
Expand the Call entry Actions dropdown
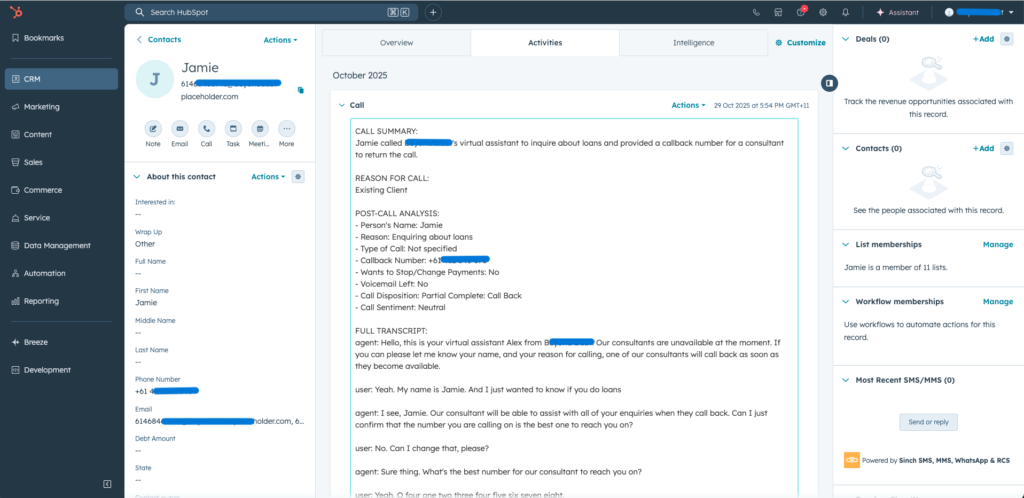click(688, 105)
